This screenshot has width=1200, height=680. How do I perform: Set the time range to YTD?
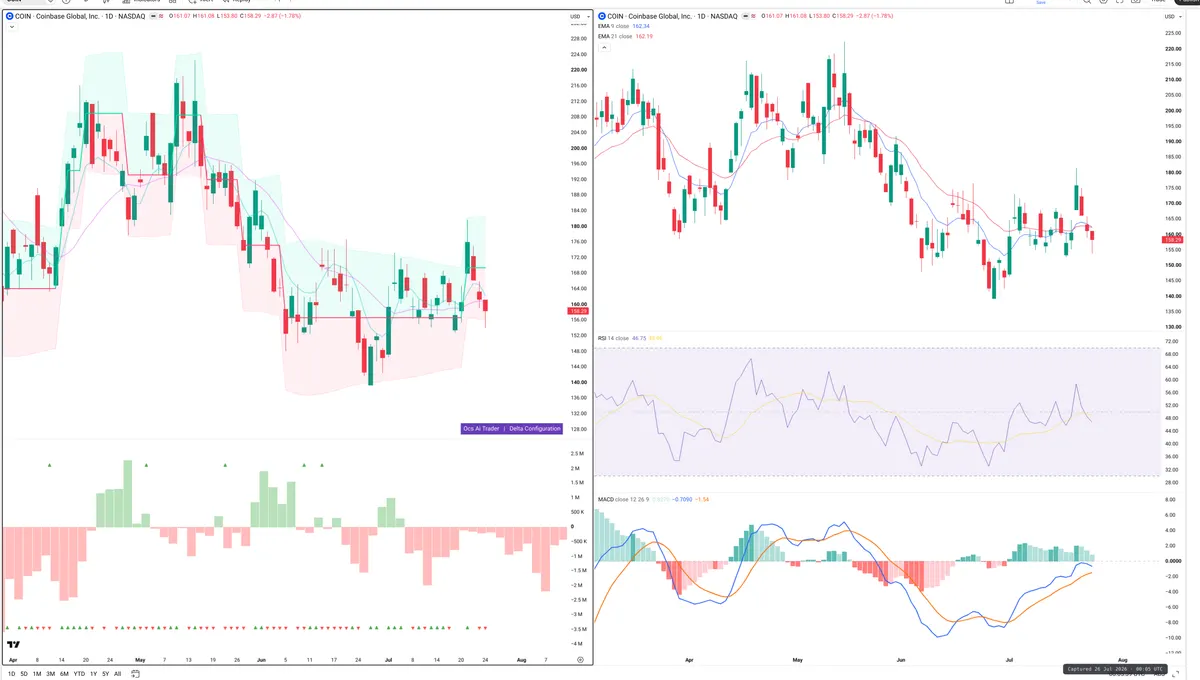coord(79,674)
